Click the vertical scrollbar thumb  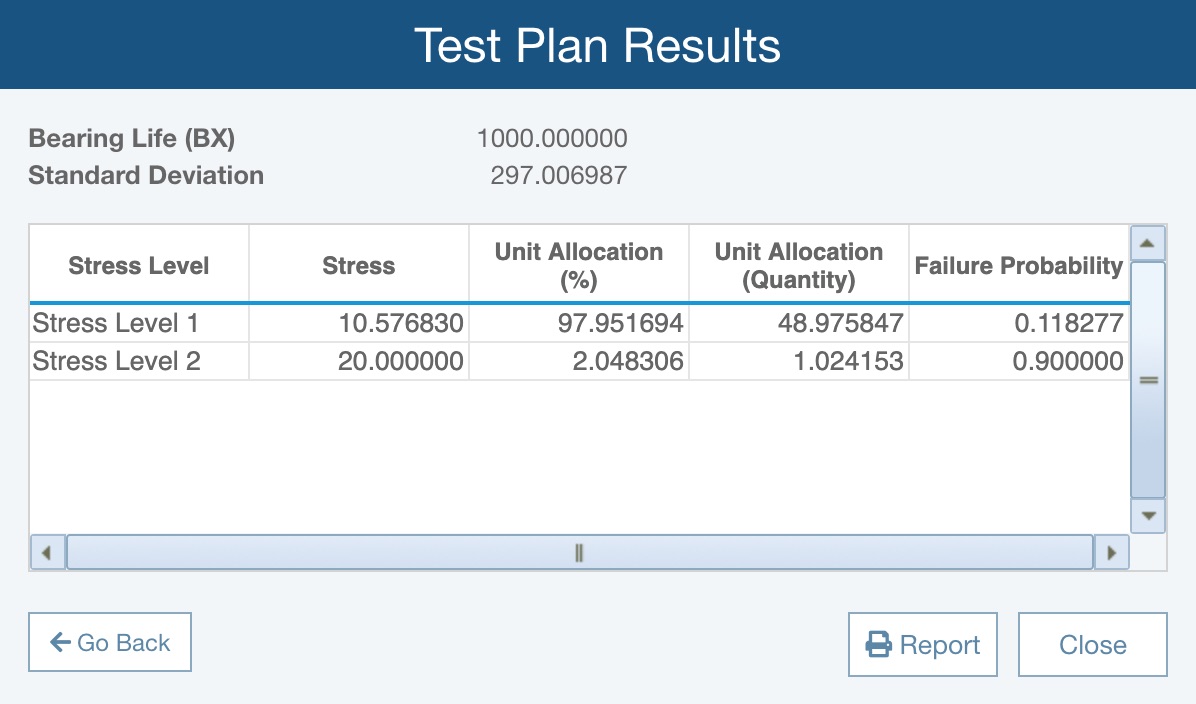[1148, 380]
